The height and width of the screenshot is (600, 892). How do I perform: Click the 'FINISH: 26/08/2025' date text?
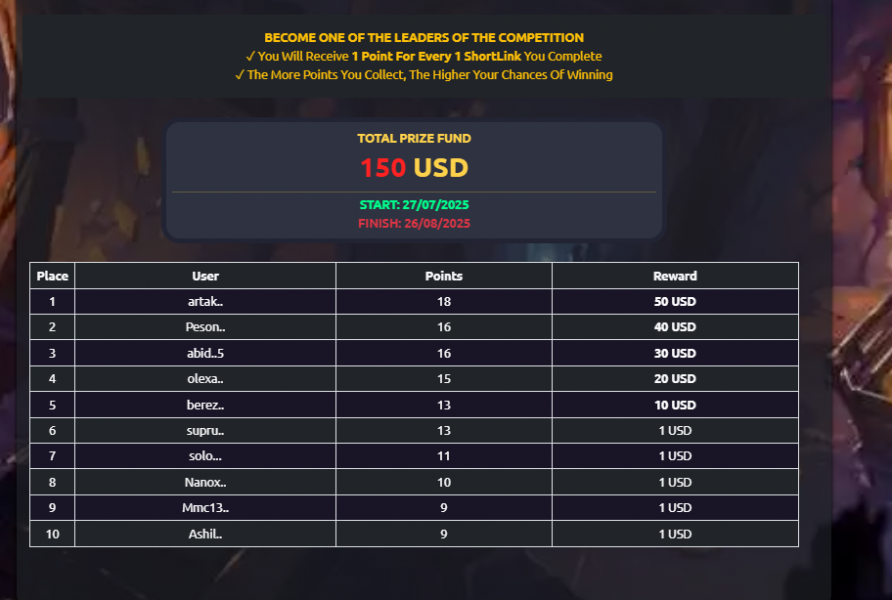click(414, 224)
